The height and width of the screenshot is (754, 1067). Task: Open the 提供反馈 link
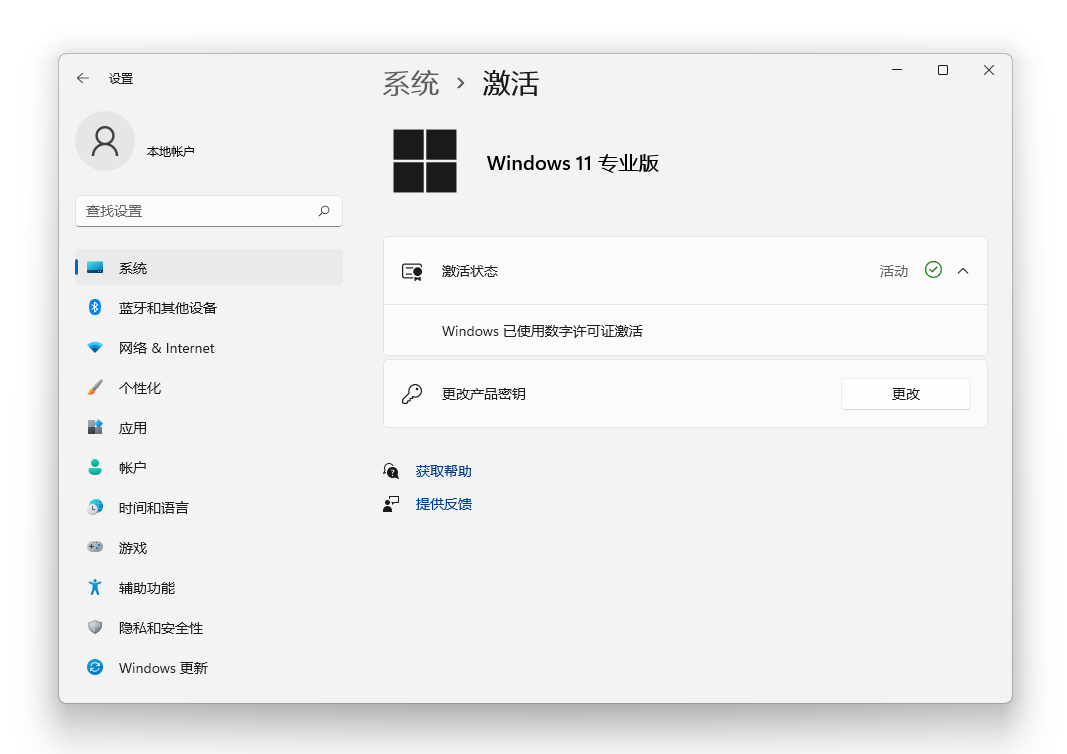(x=444, y=504)
